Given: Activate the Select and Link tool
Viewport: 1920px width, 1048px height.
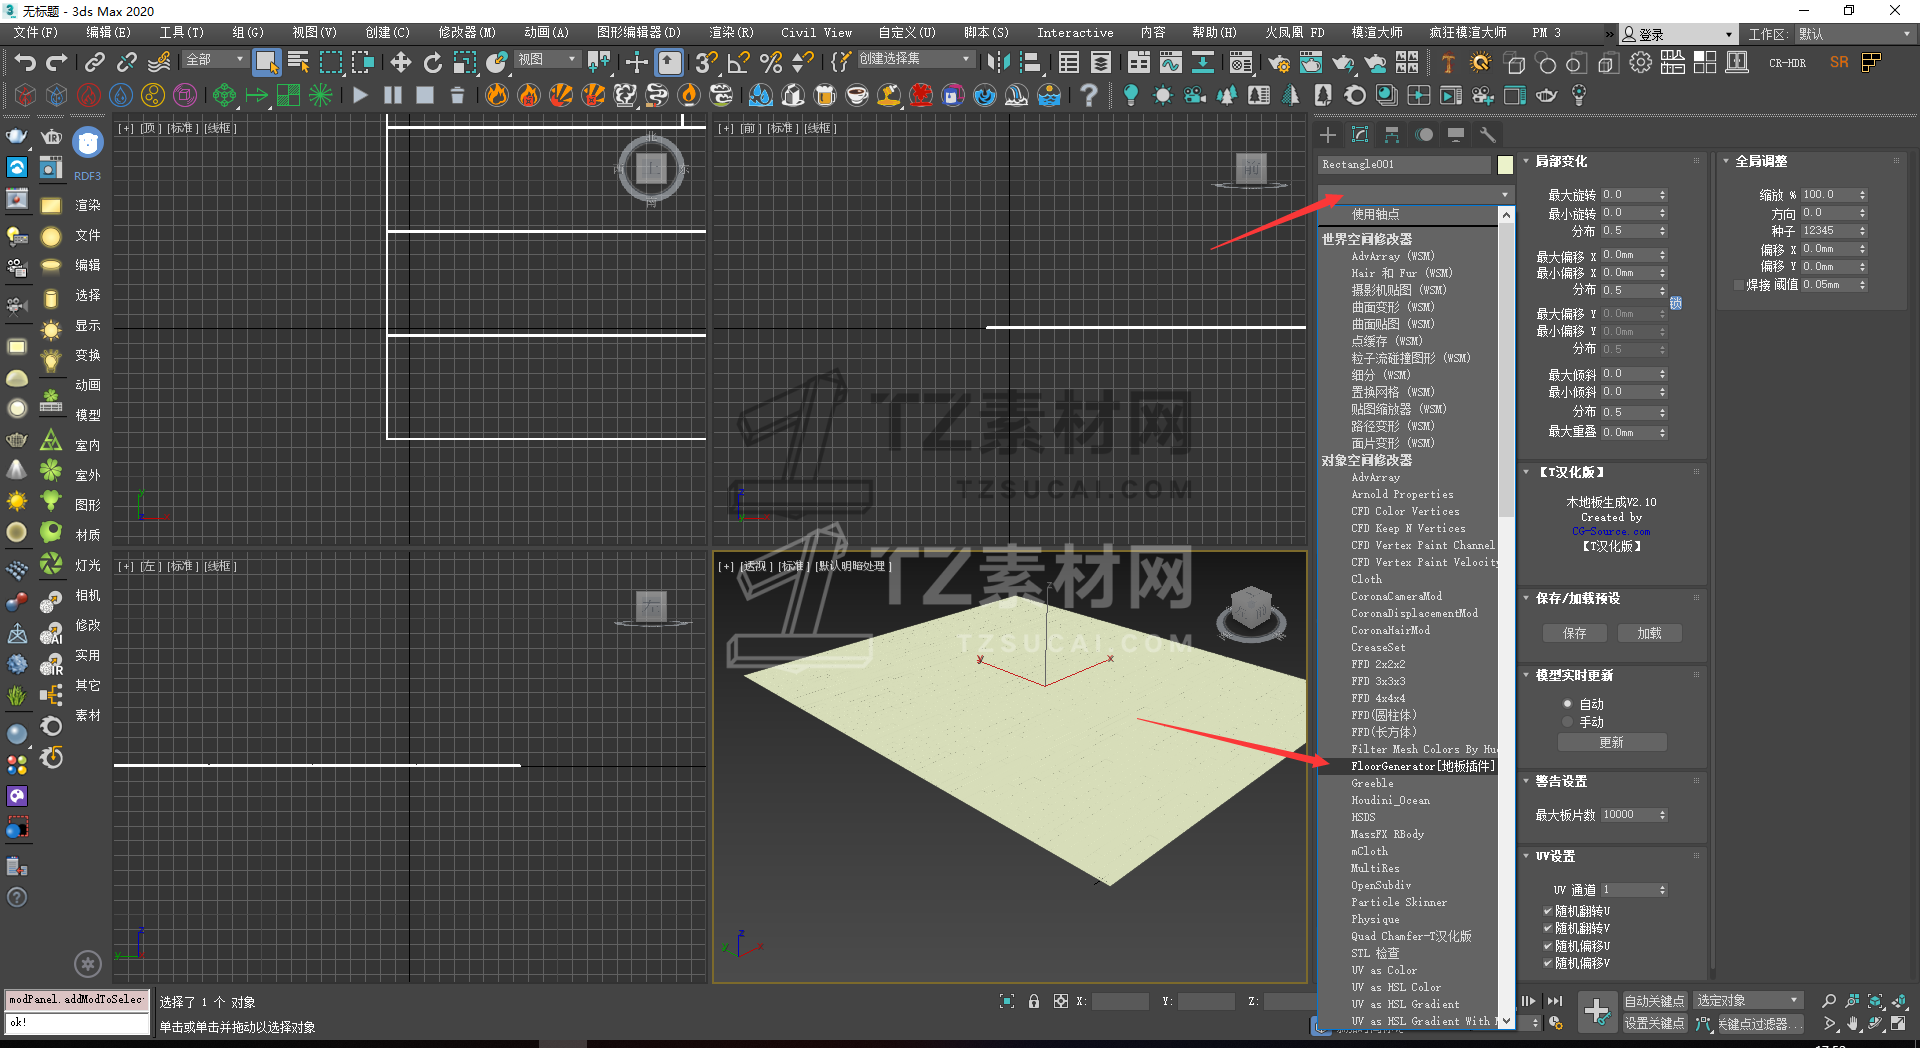Looking at the screenshot, I should pos(94,62).
